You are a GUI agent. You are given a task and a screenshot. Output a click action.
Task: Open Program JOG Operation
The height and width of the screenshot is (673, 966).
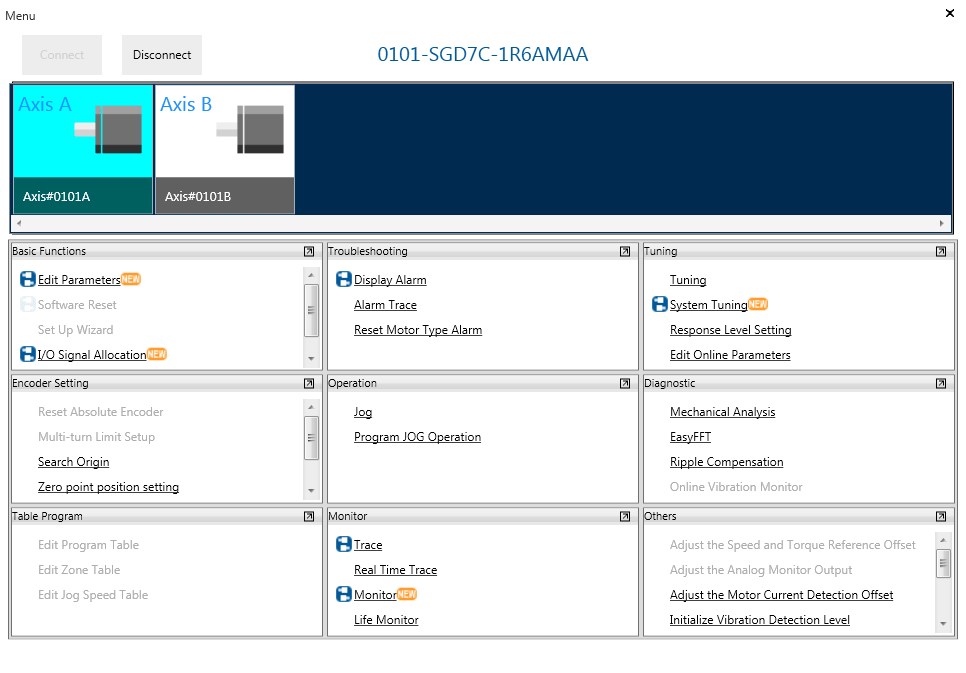pos(417,437)
